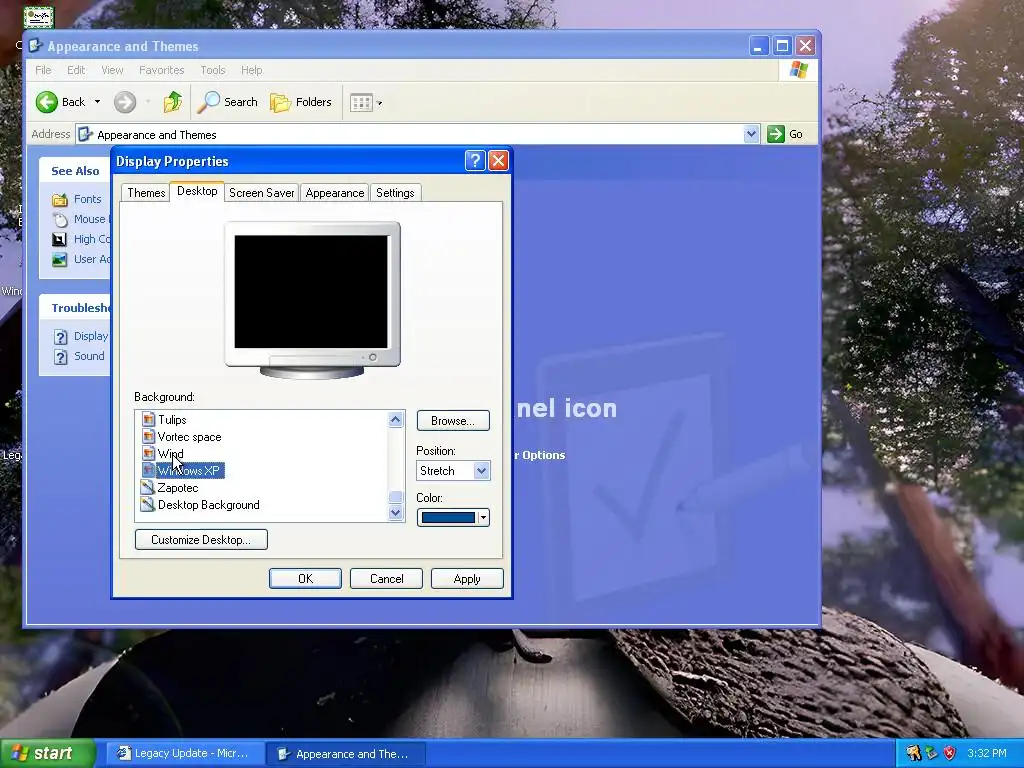Click the taskbar clock showing 3:32 PM
The image size is (1024, 768).
point(987,754)
